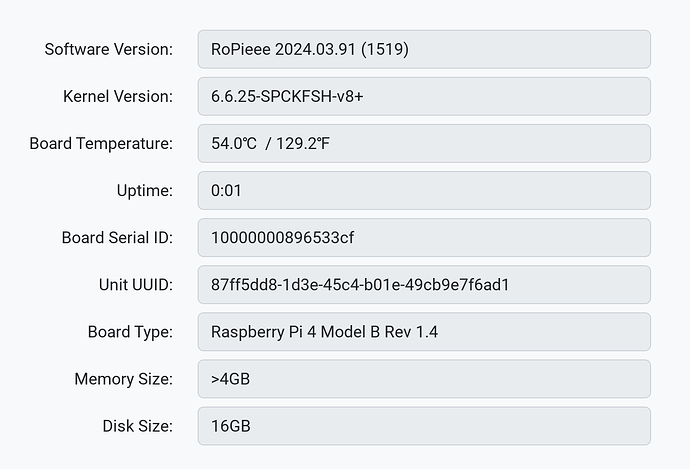690x469 pixels.
Task: Click the Uptime label
Action: pos(145,191)
